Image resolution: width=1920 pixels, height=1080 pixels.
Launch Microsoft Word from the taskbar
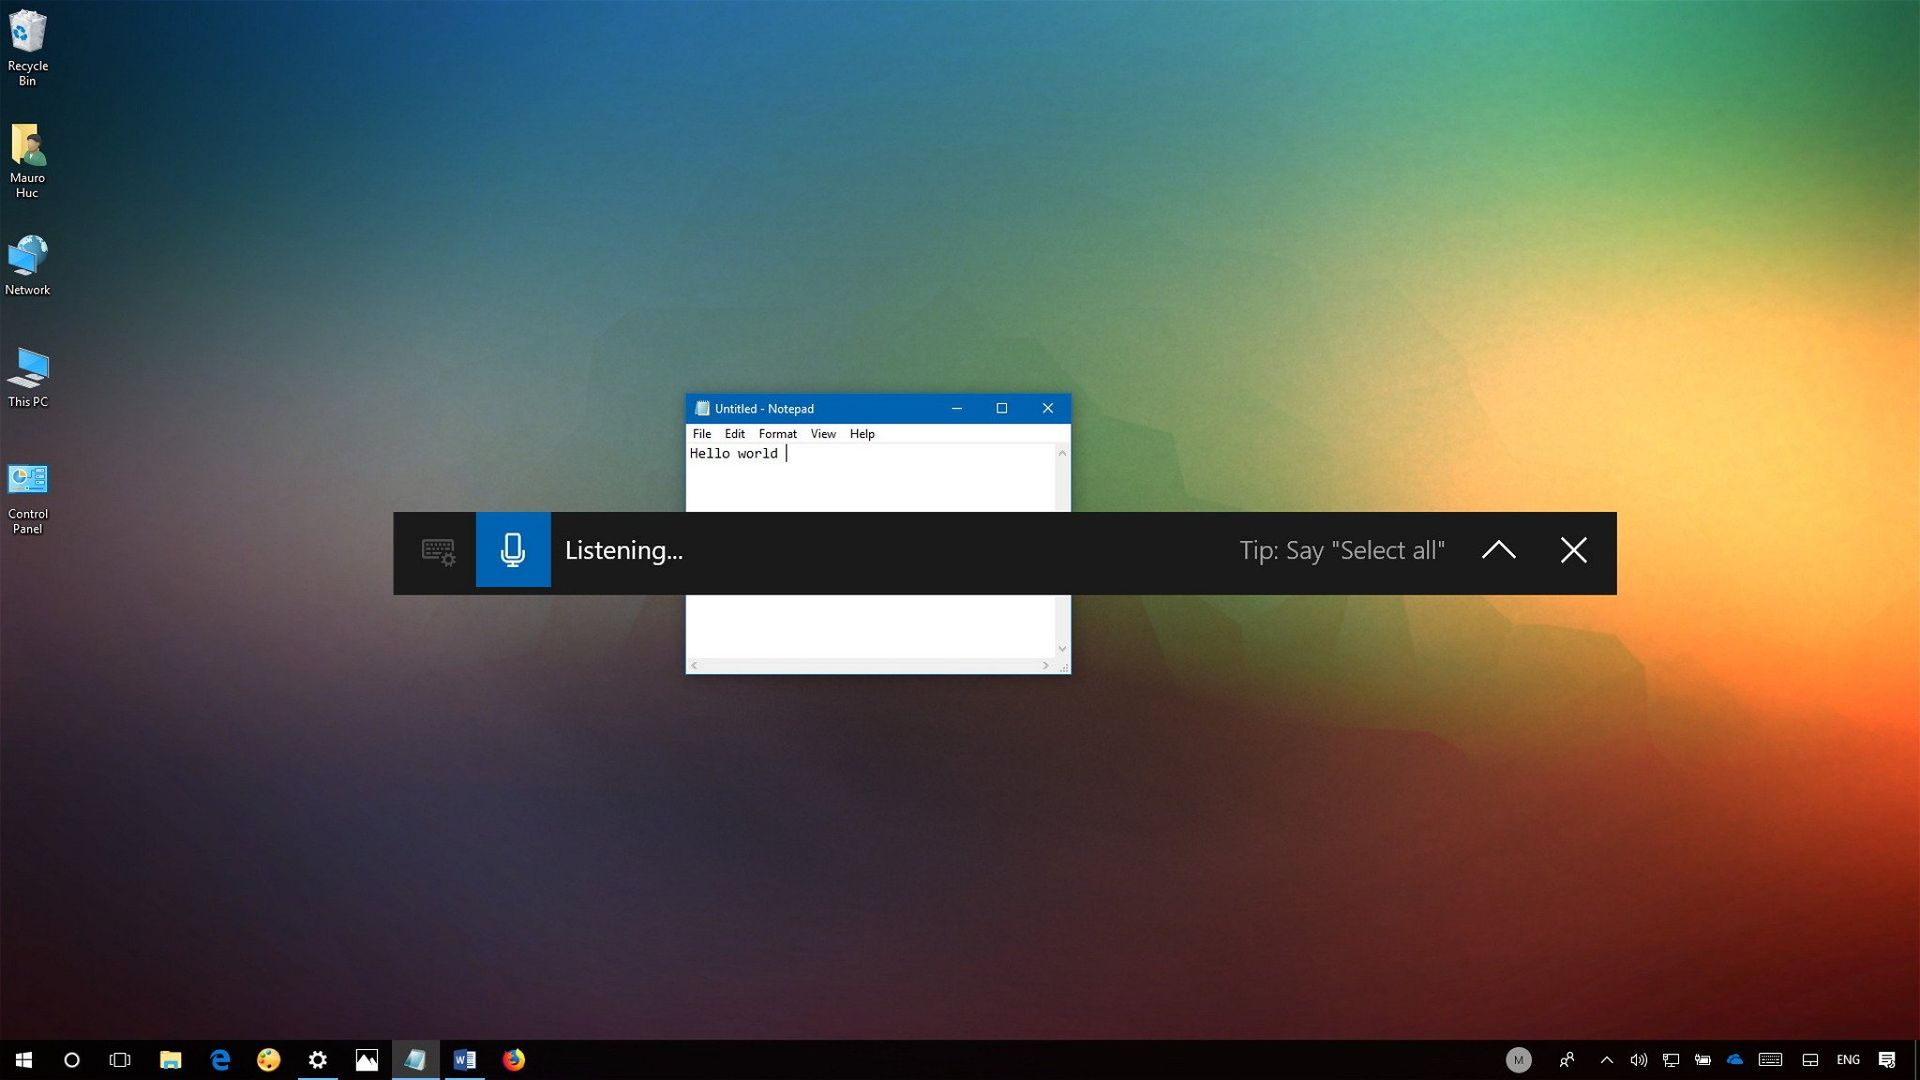(464, 1060)
